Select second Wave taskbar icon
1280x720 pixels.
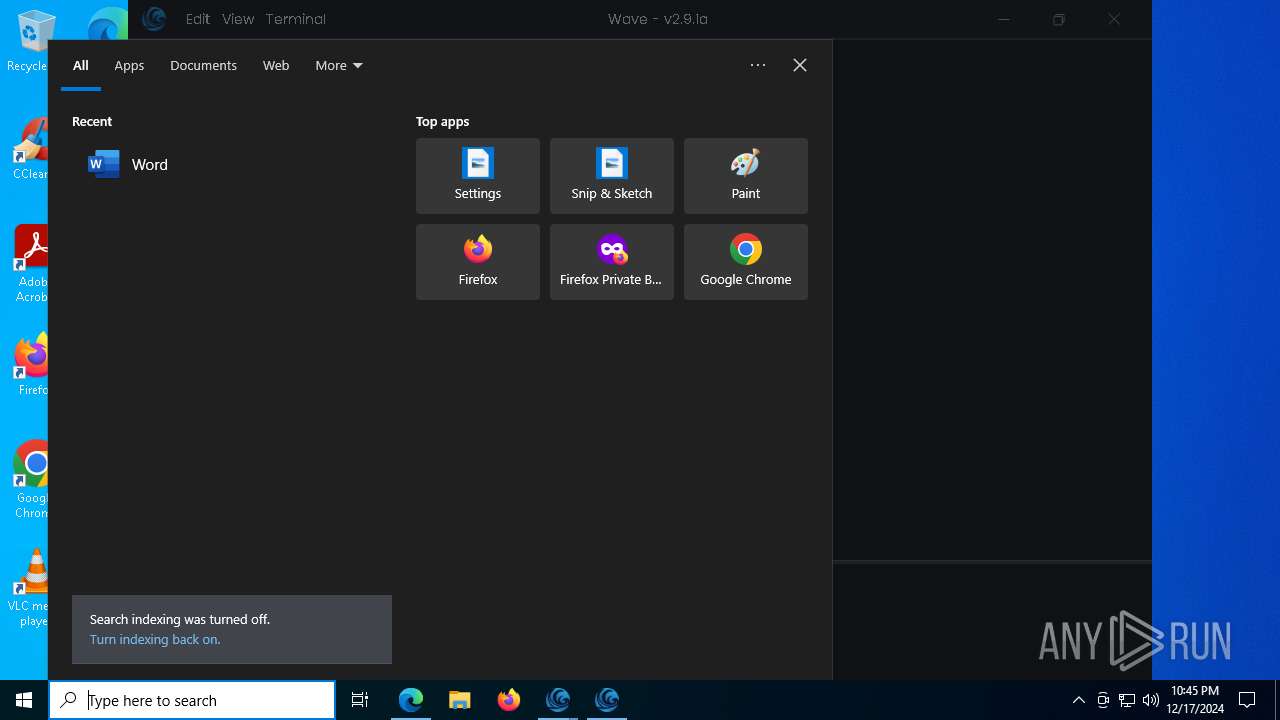pos(607,700)
